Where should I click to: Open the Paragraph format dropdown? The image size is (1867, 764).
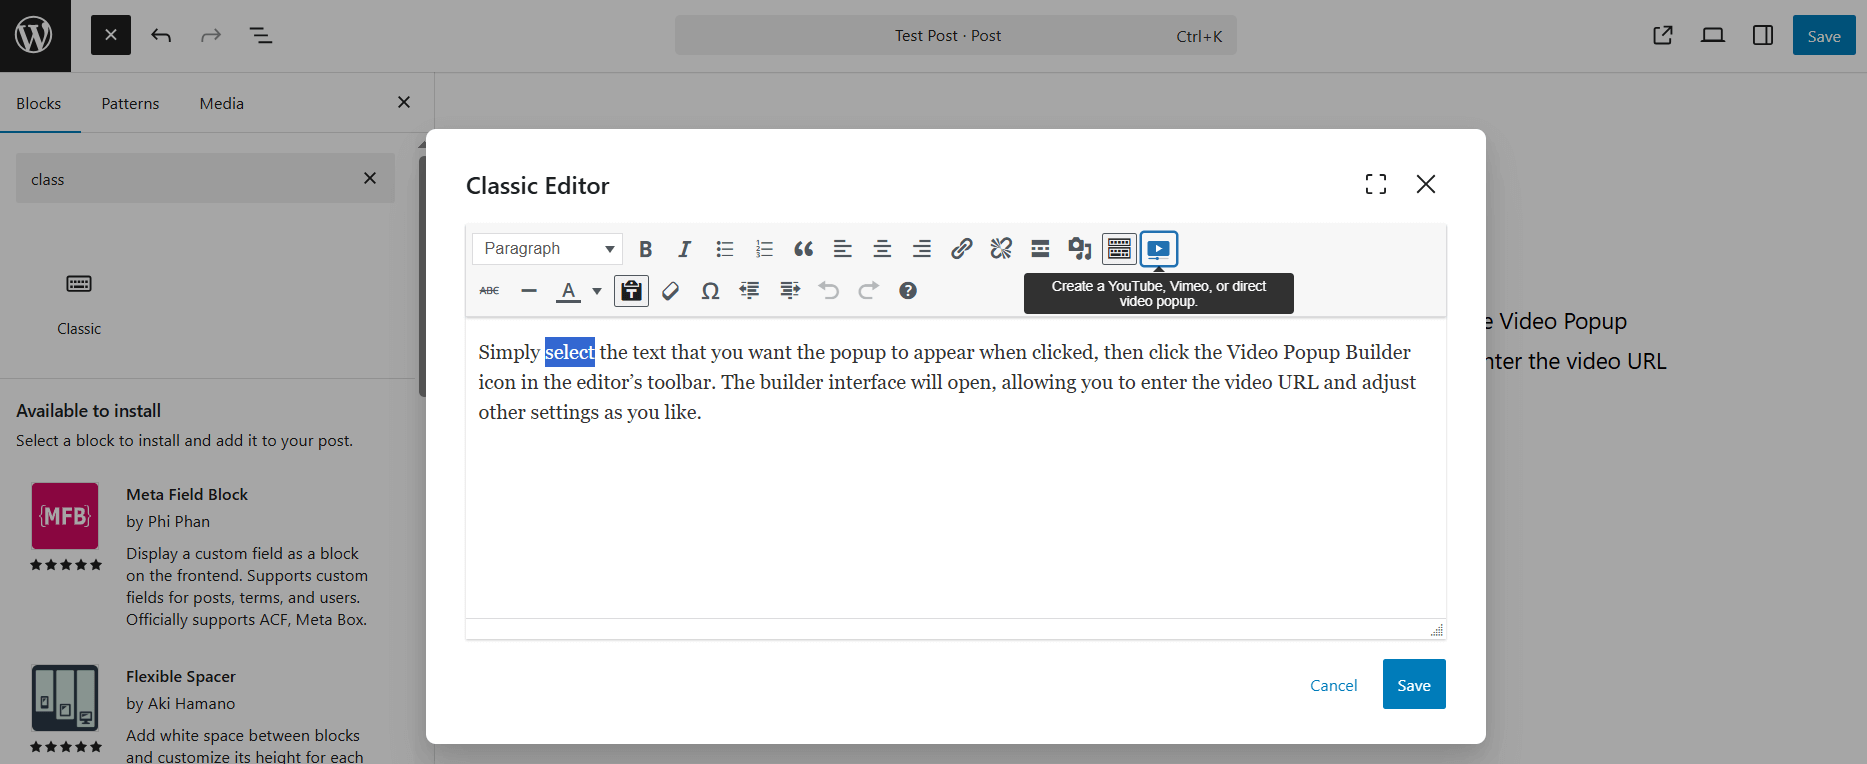[x=548, y=249]
